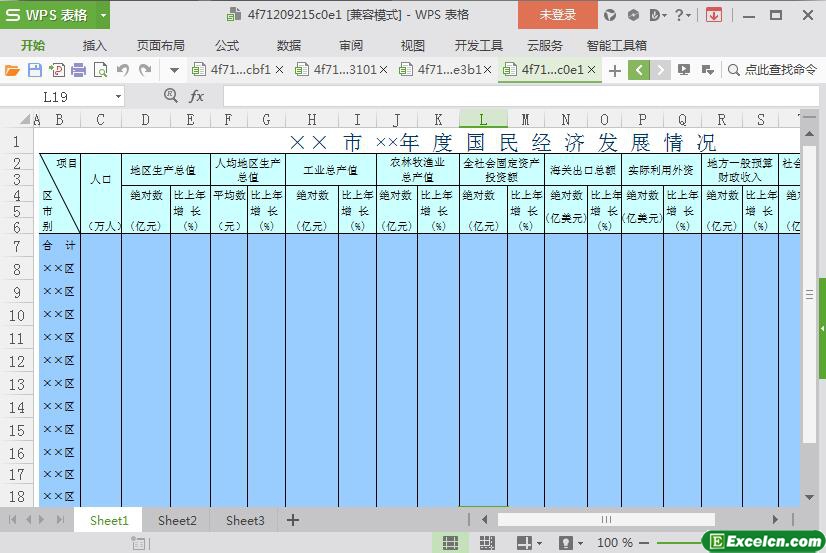Click the print icon in toolbar
Image resolution: width=826 pixels, height=553 pixels.
(79, 70)
